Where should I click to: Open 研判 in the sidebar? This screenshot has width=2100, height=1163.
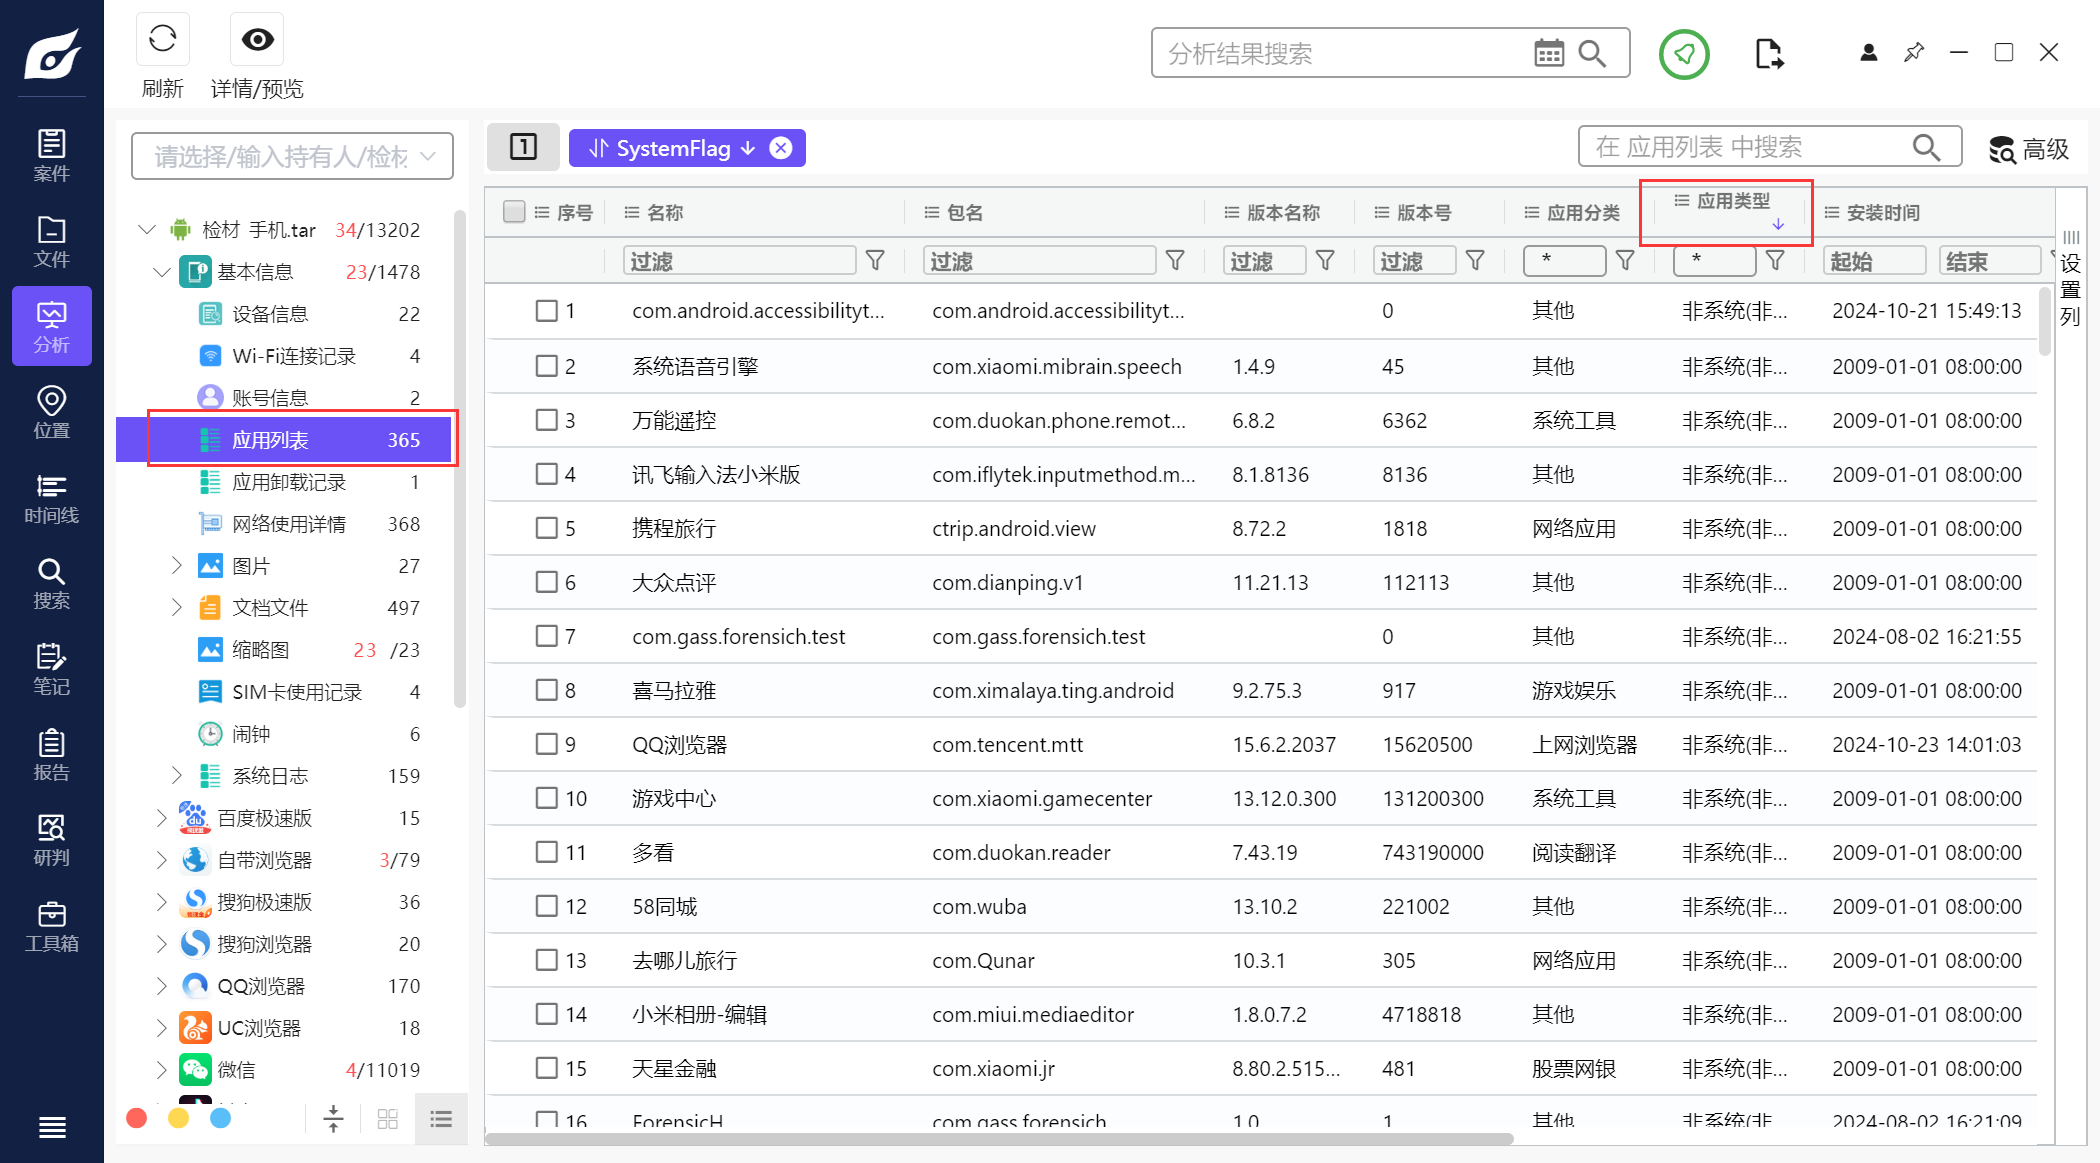pos(52,841)
